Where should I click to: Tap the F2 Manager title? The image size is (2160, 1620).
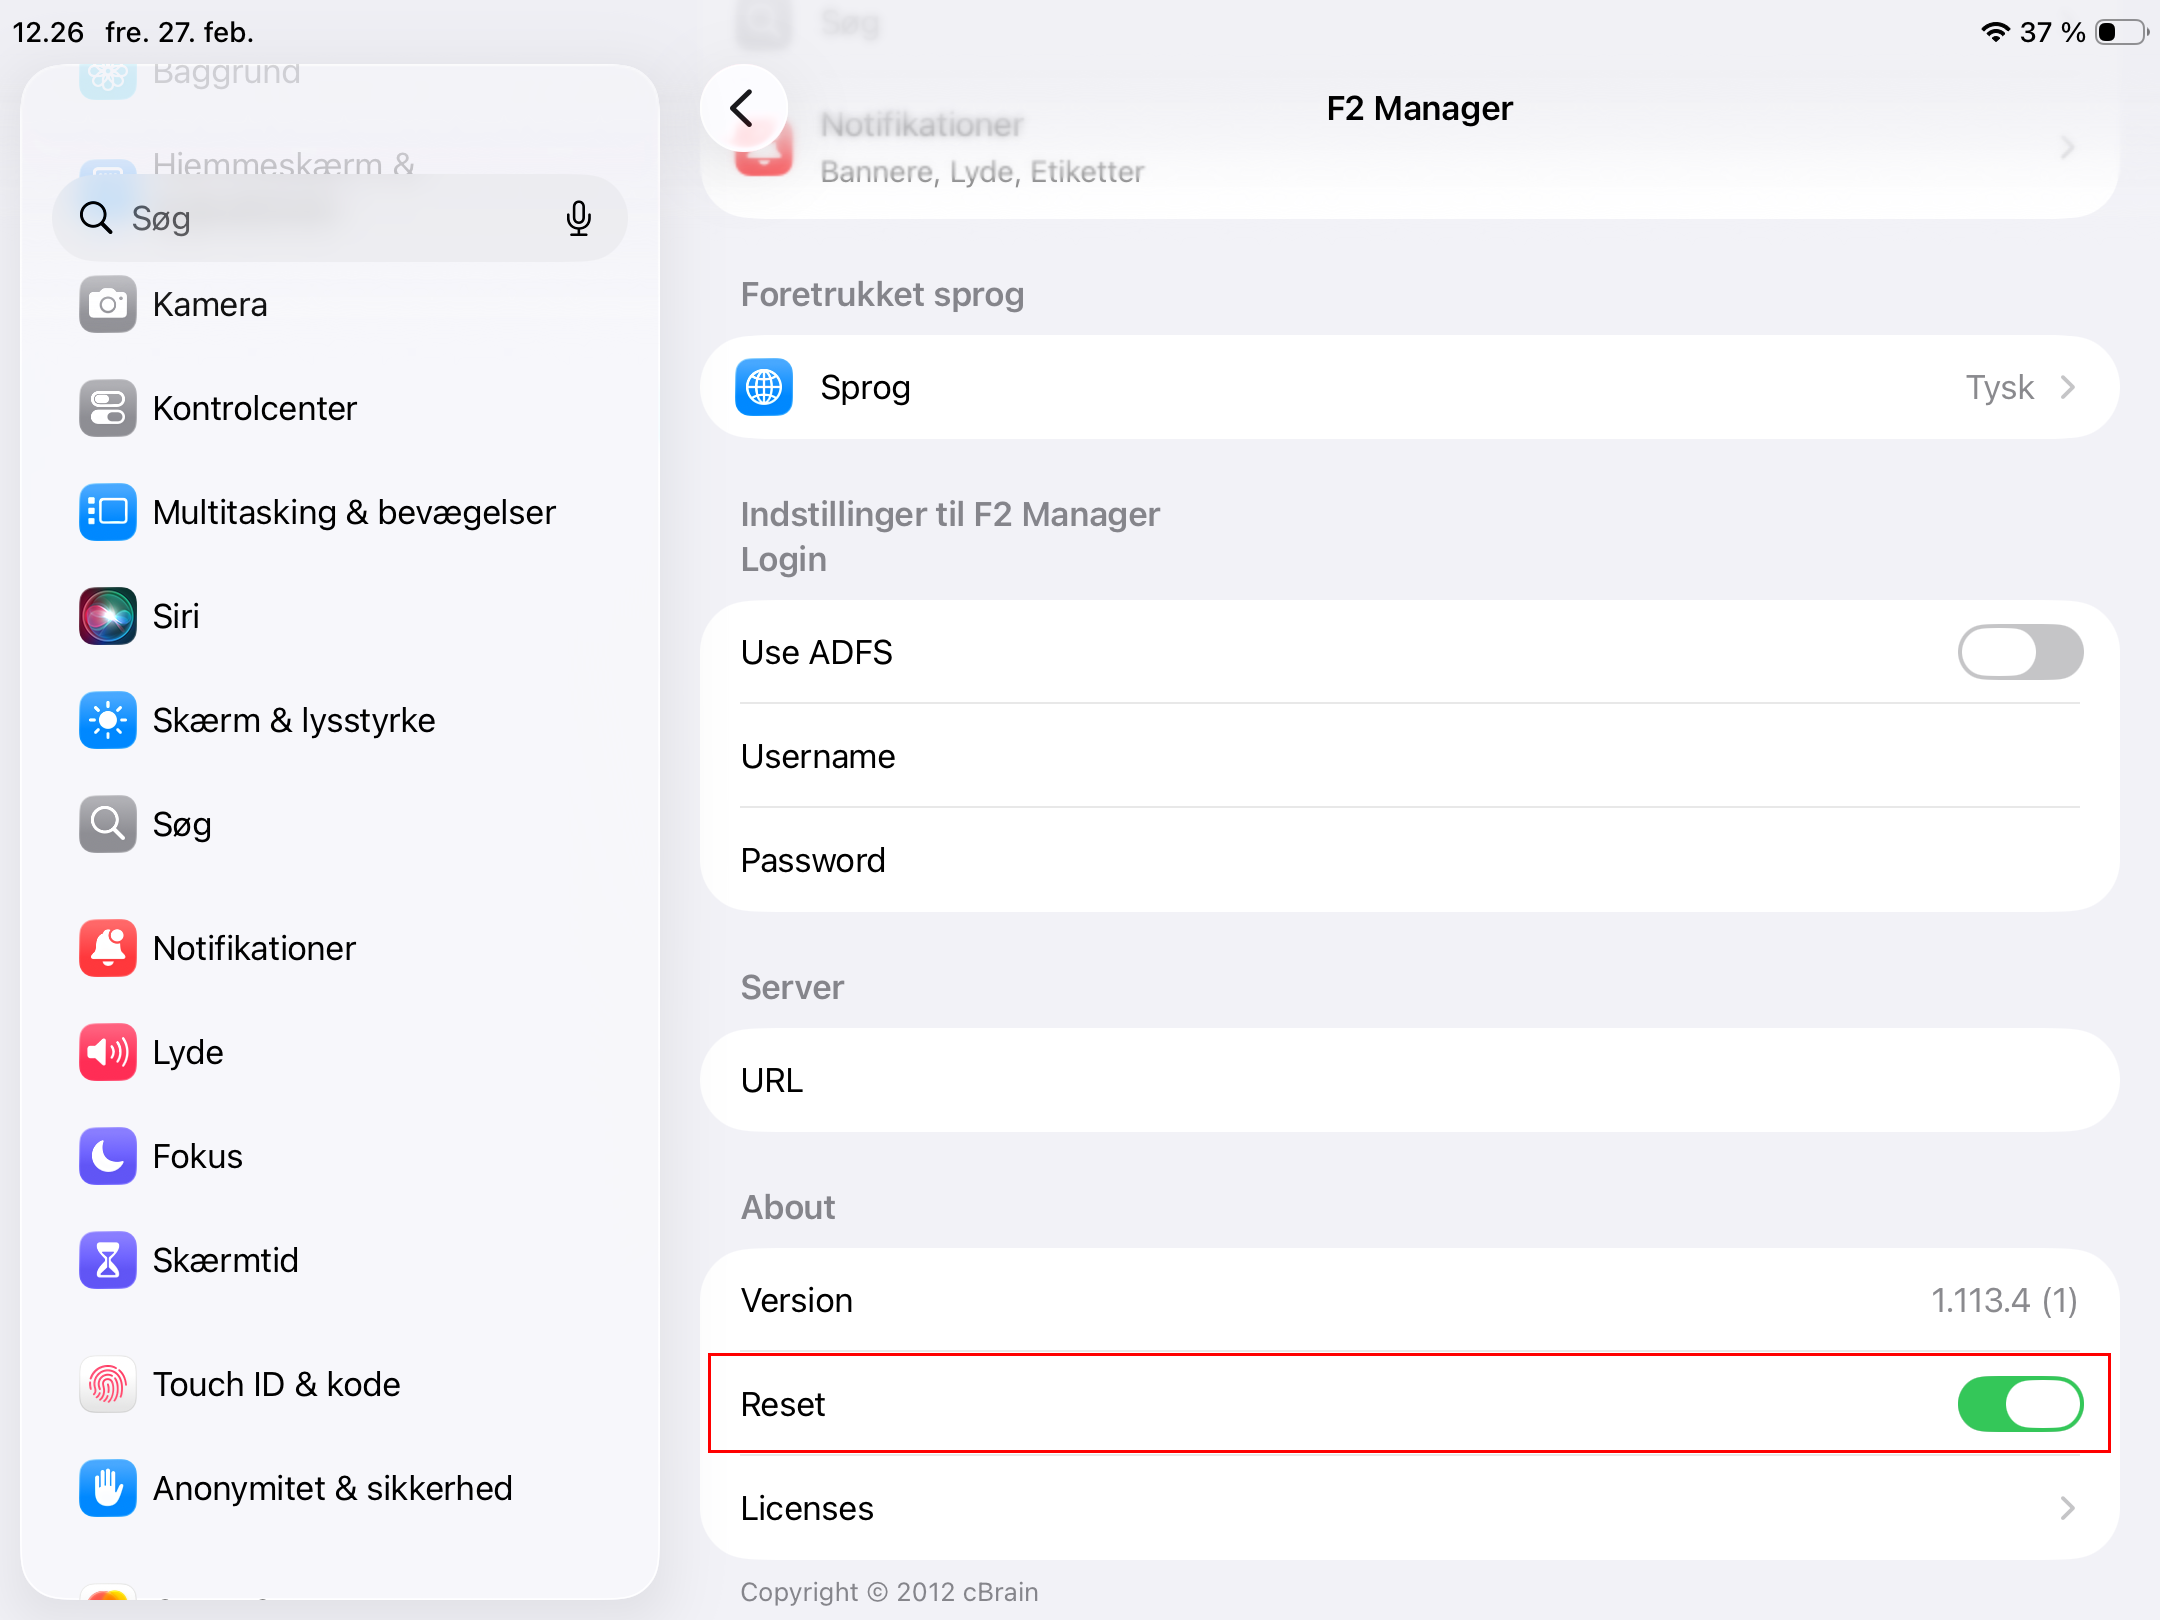[1419, 108]
